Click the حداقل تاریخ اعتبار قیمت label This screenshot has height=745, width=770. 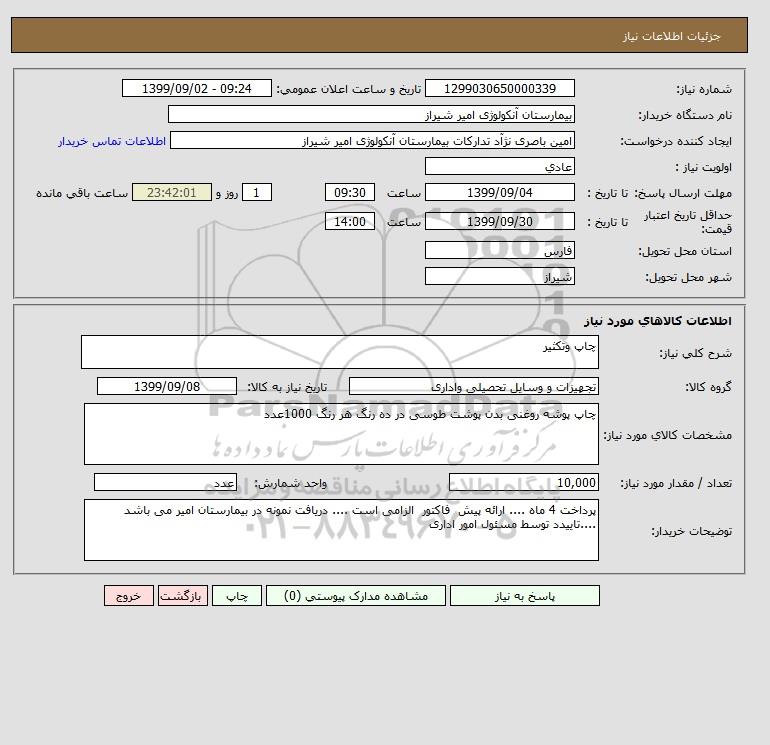pyautogui.click(x=688, y=222)
